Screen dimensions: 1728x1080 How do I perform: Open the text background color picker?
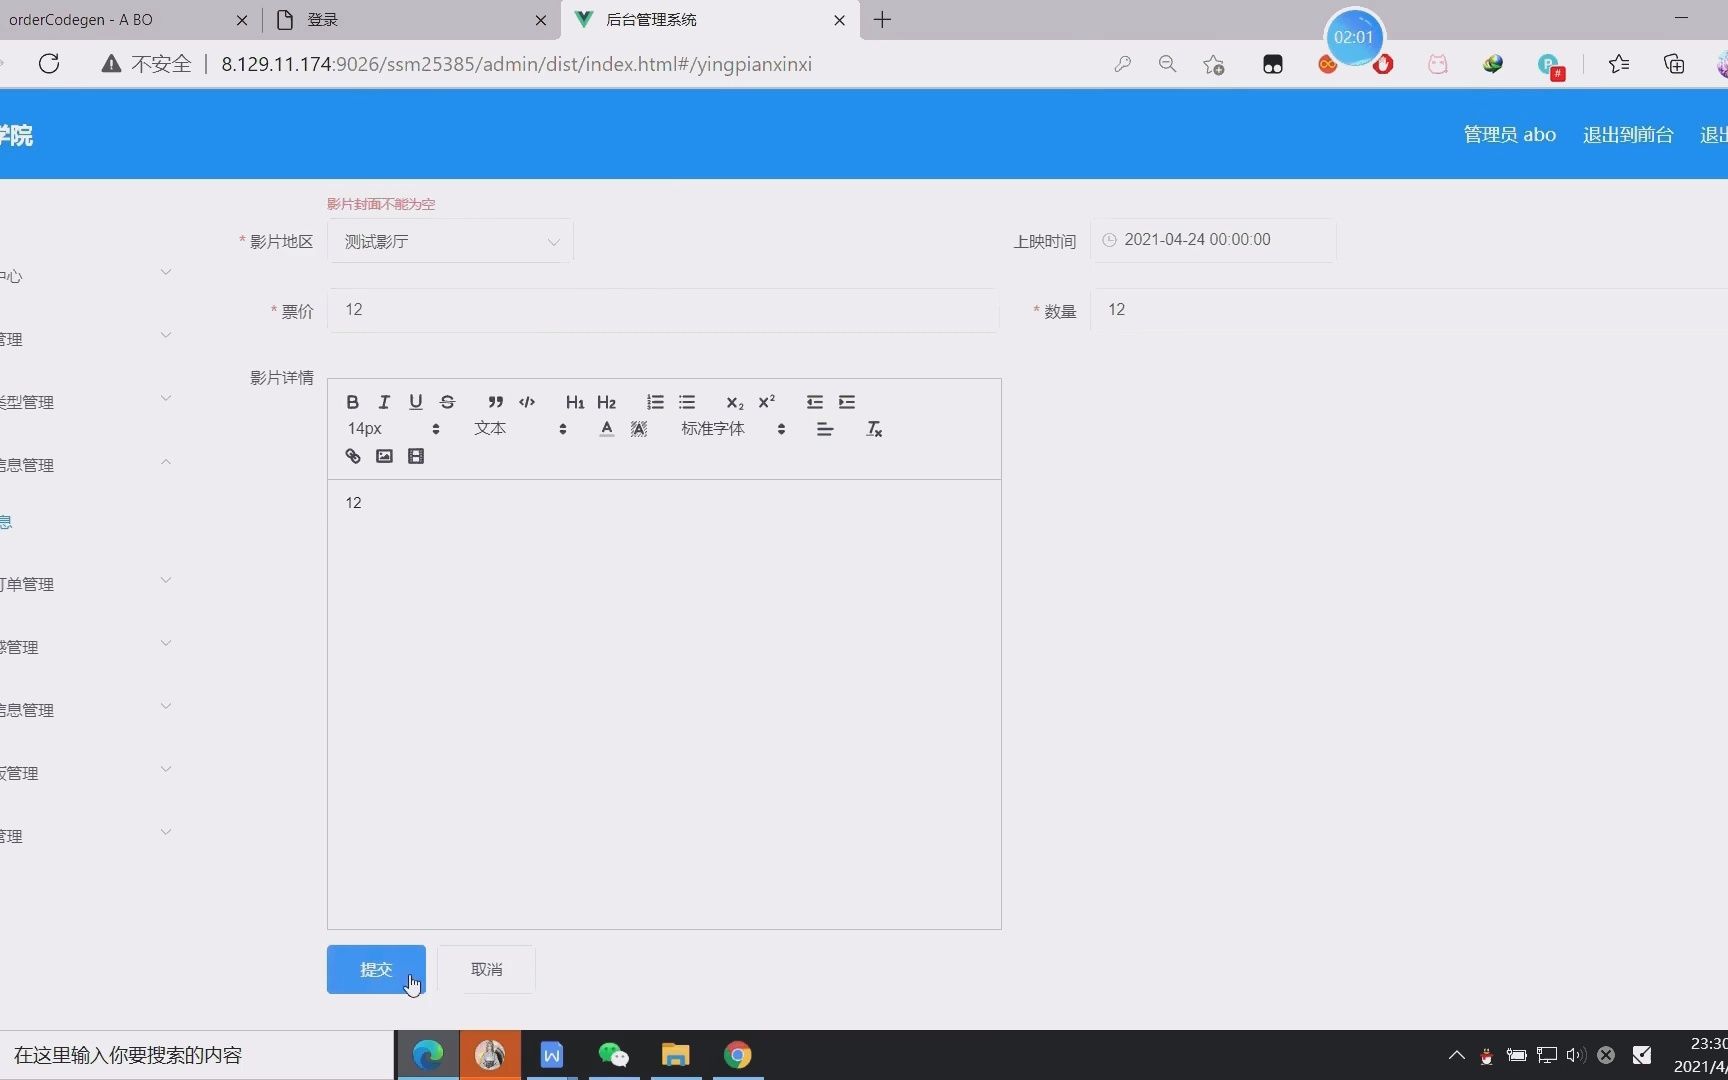pos(639,429)
